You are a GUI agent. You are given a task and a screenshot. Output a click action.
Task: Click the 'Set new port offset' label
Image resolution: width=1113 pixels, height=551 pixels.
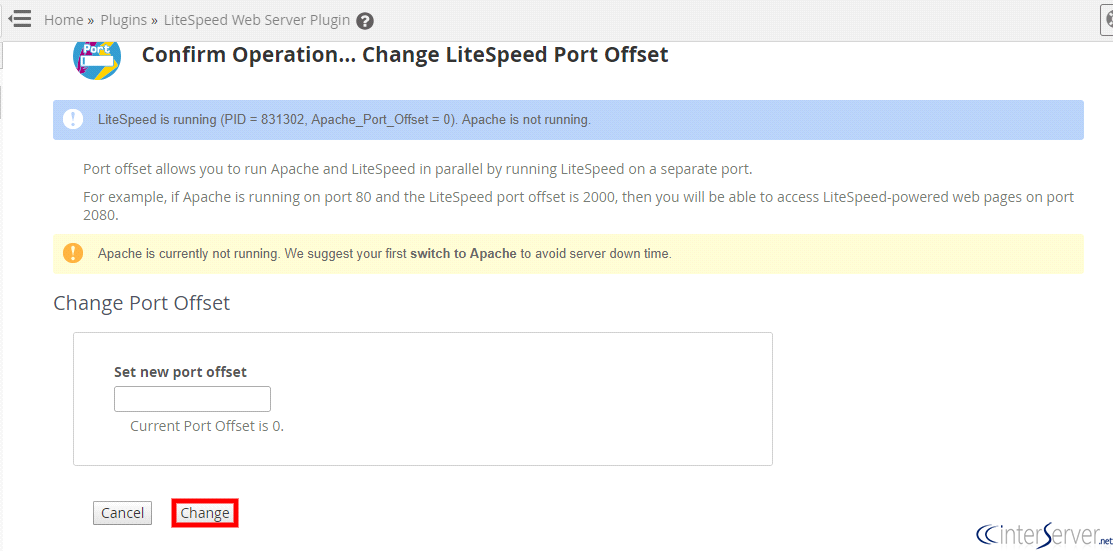click(180, 372)
